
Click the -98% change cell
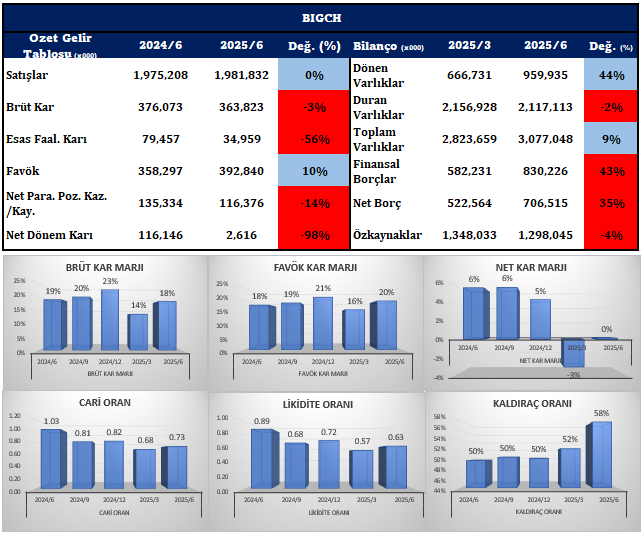point(314,234)
